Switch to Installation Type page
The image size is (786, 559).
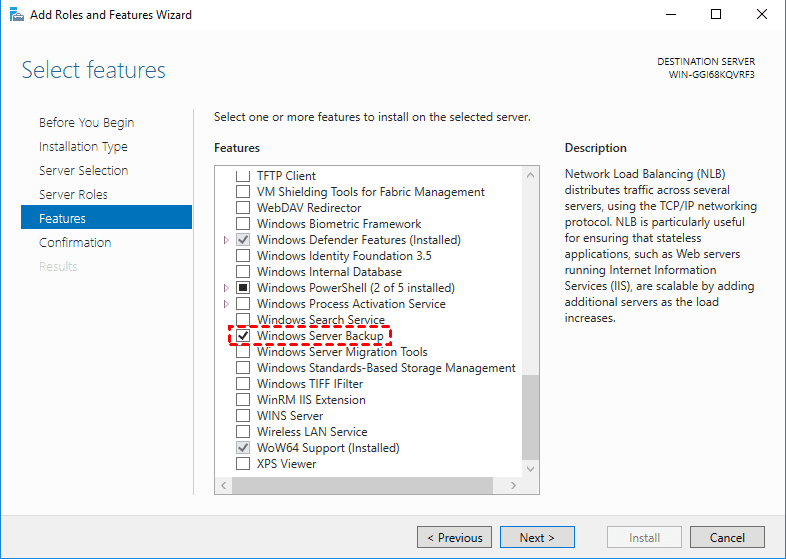click(x=83, y=146)
